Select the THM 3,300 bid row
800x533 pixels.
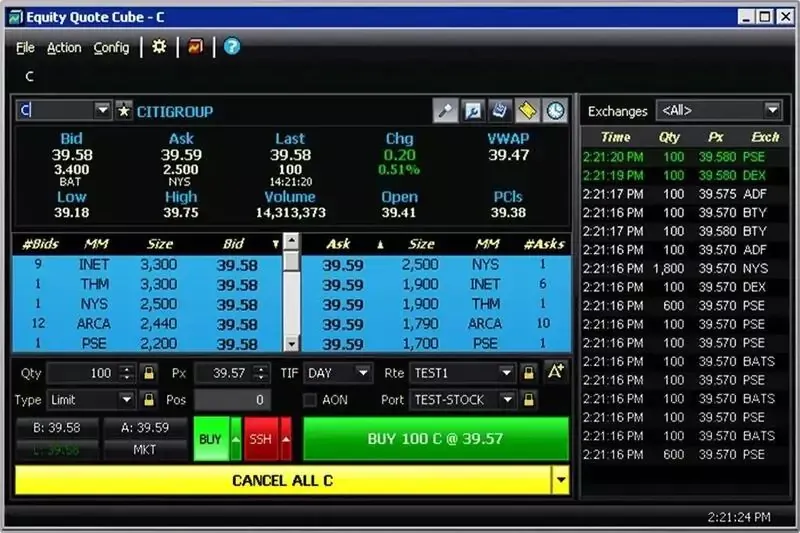(x=147, y=284)
